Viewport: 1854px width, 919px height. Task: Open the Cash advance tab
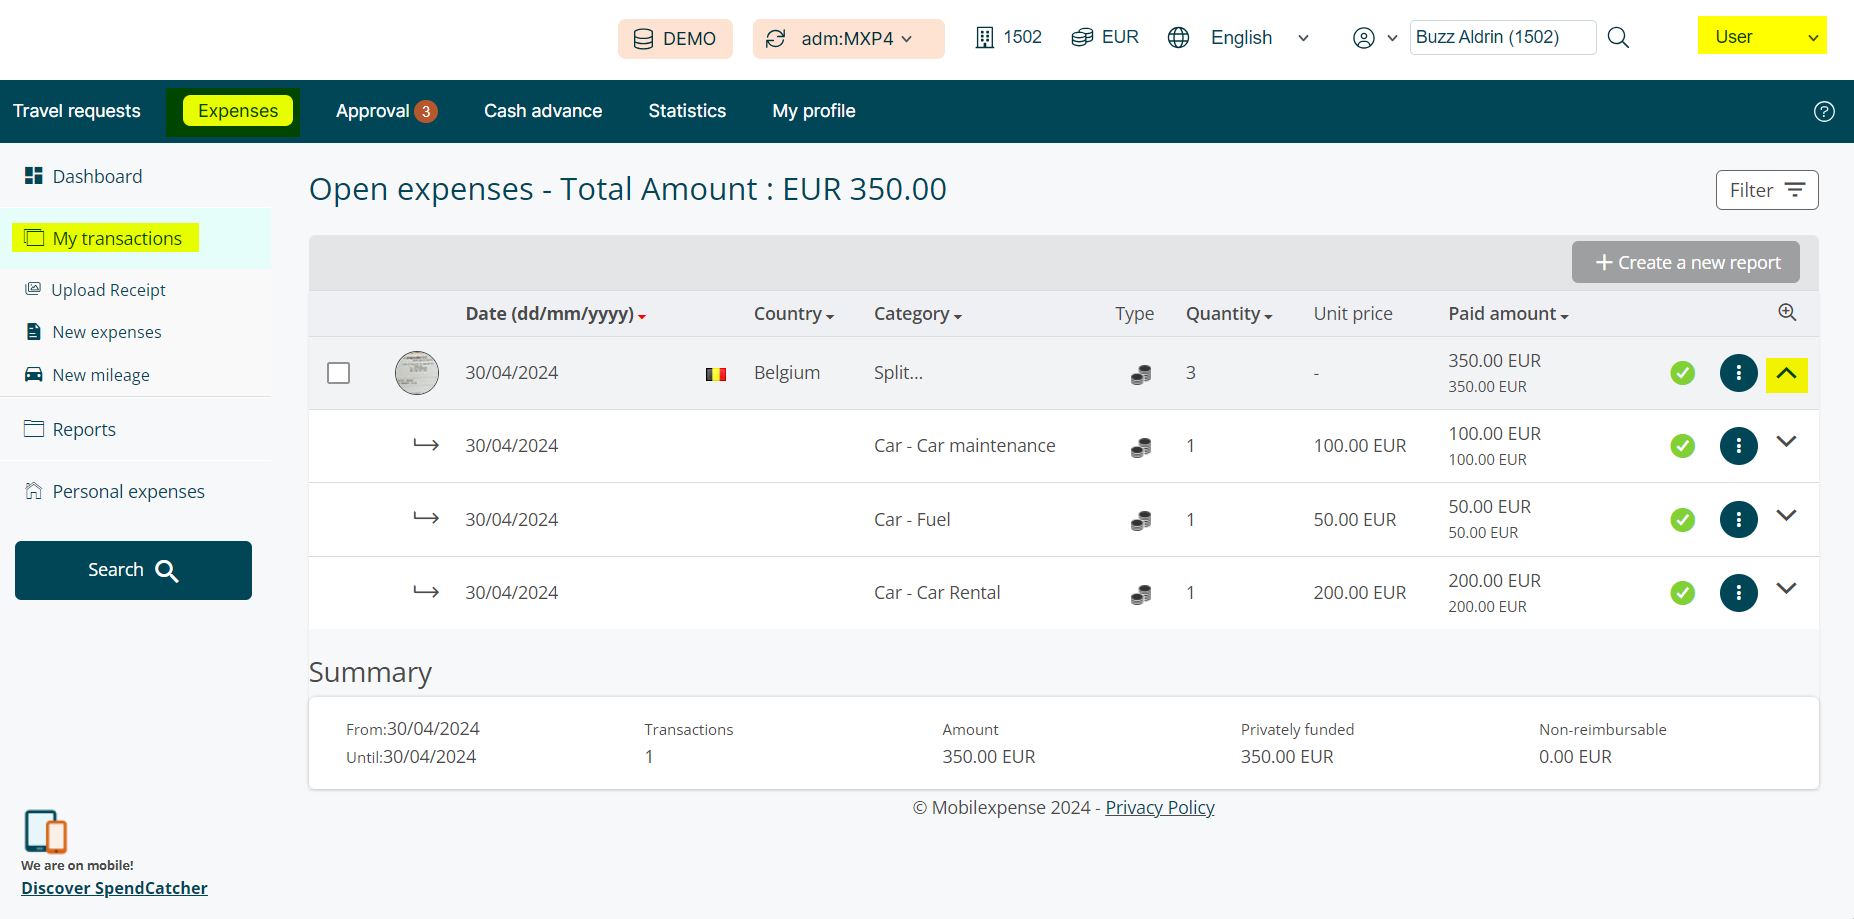[543, 111]
